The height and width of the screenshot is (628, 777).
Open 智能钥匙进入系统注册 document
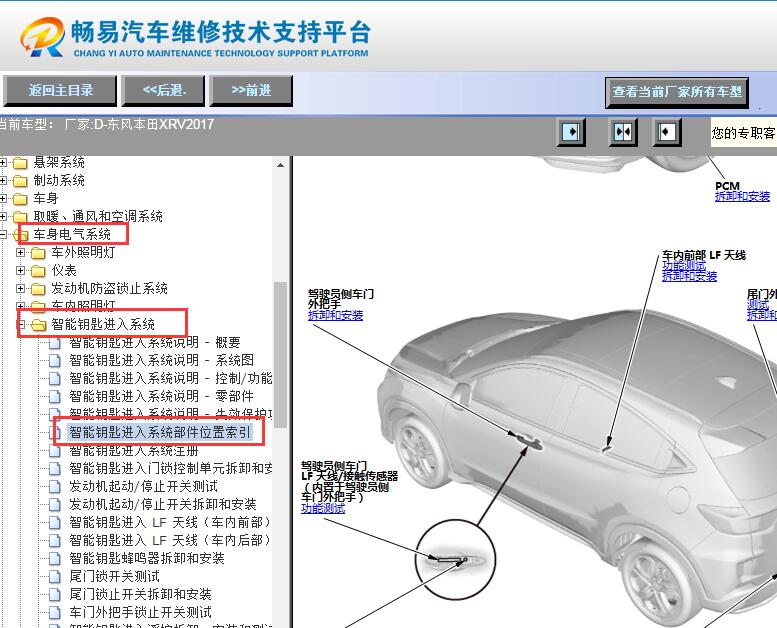tap(133, 450)
